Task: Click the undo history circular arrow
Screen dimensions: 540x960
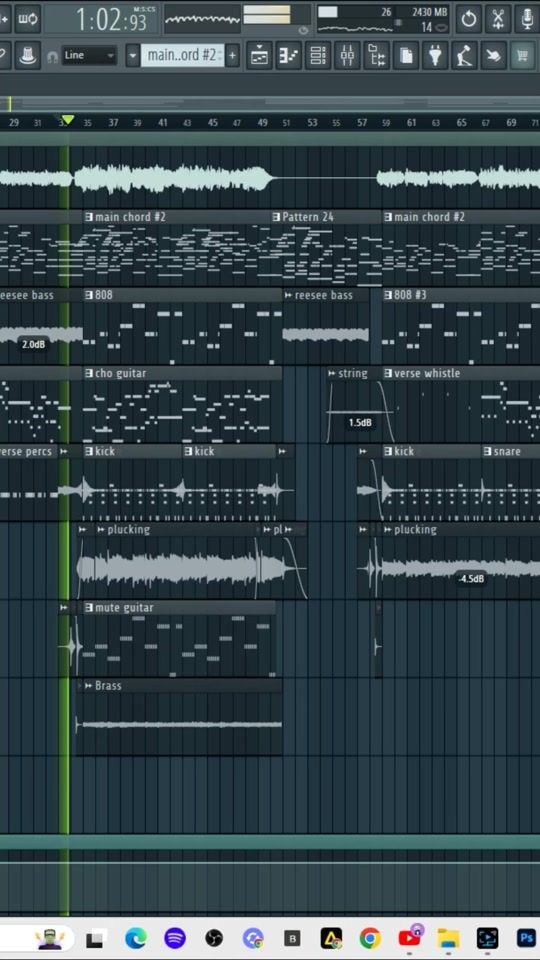Action: click(x=469, y=19)
